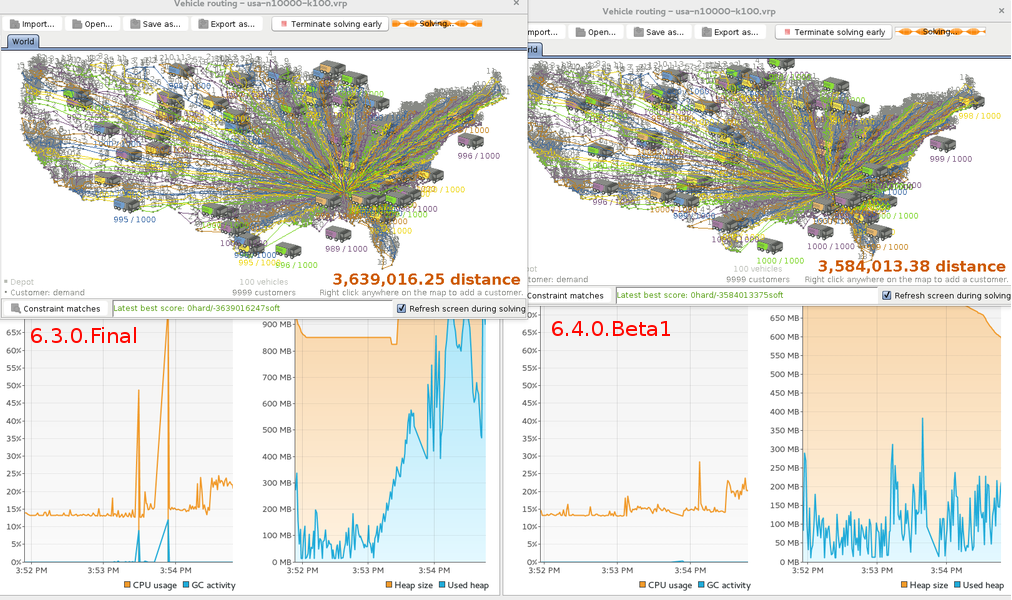Click the red stop icon in left Terminate button
This screenshot has height=600, width=1012.
282,24
